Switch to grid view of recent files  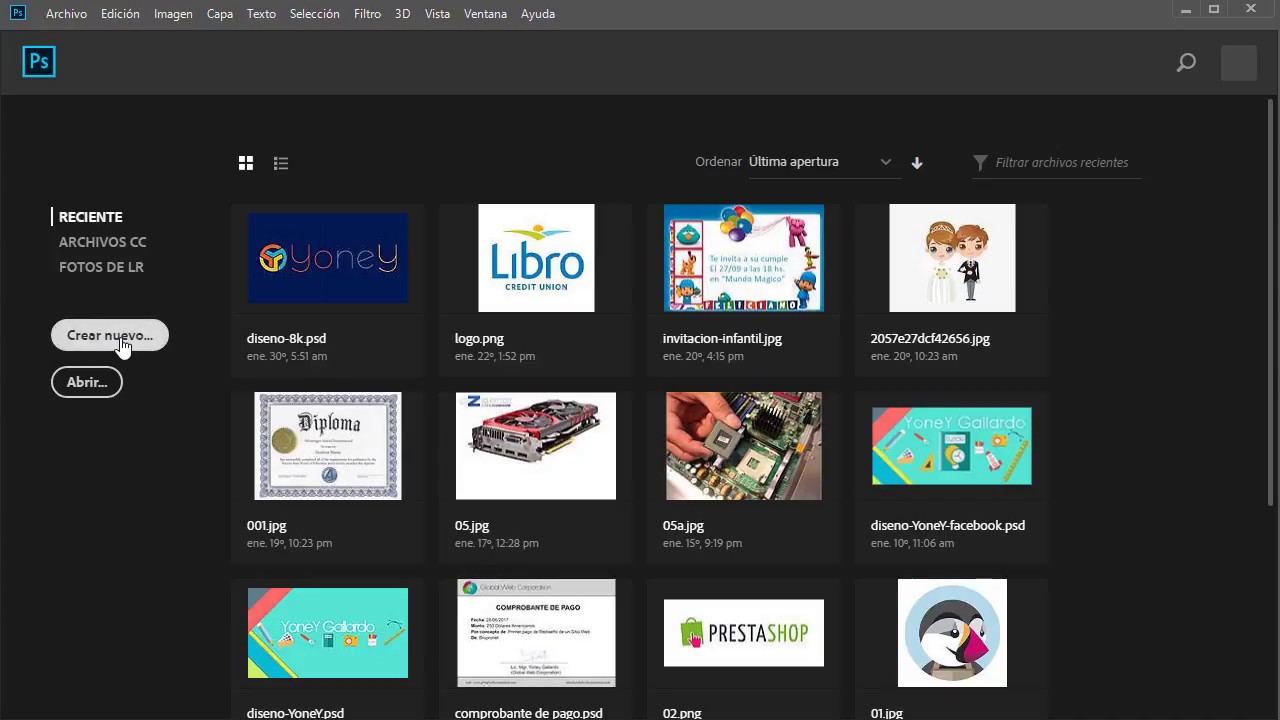pos(246,163)
